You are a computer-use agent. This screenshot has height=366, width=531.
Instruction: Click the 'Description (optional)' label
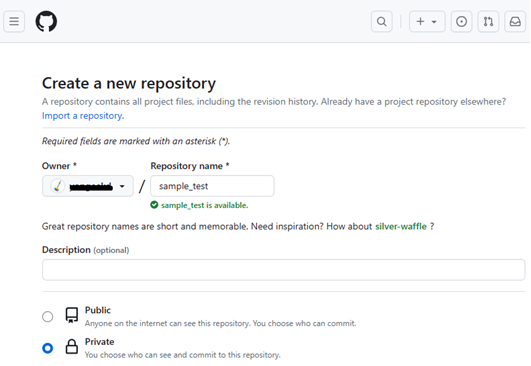[x=86, y=250]
